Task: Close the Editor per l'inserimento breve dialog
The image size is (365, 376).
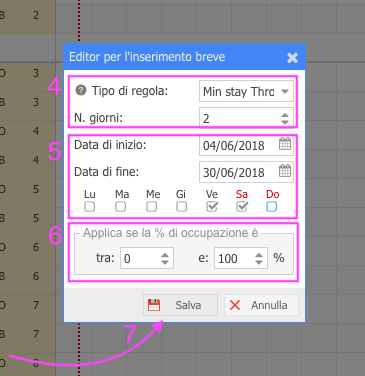Action: click(x=292, y=57)
